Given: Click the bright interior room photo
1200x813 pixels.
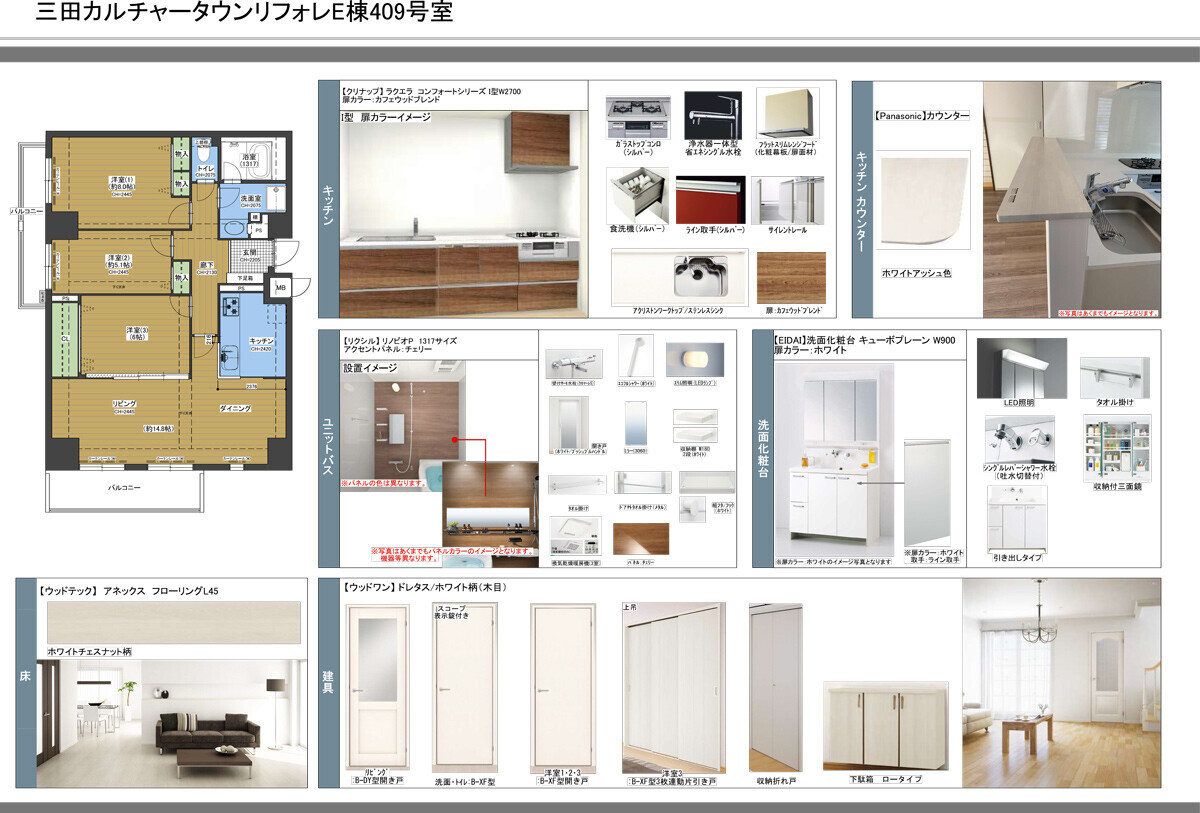Looking at the screenshot, I should [x=1061, y=685].
